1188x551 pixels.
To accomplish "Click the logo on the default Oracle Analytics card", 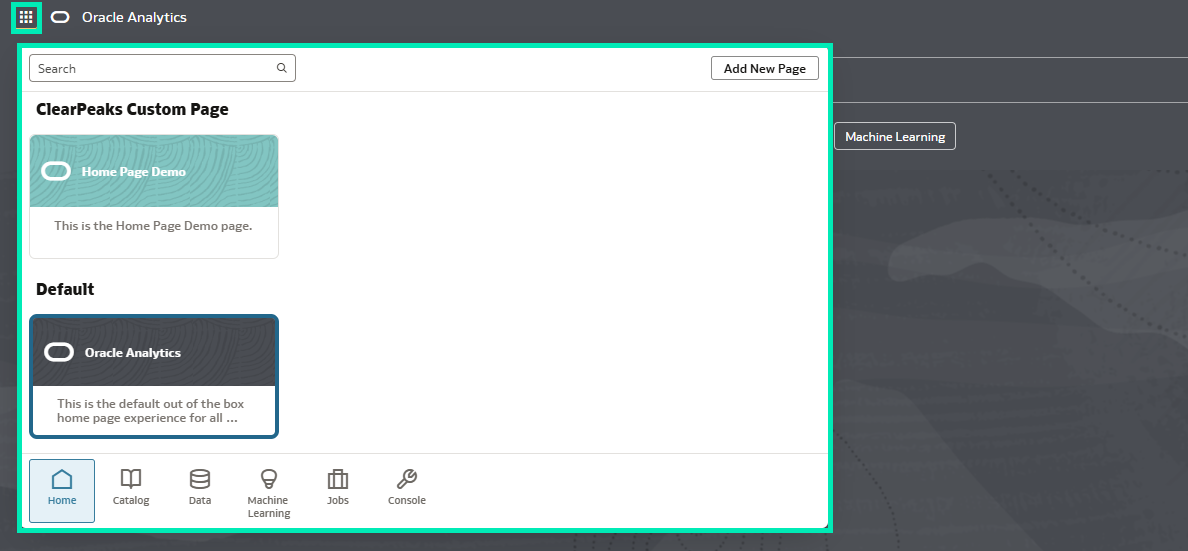I will click(x=59, y=352).
